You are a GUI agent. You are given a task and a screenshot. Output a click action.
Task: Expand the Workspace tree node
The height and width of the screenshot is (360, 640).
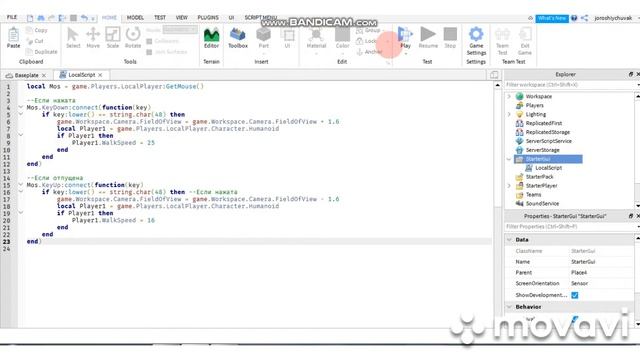509,96
